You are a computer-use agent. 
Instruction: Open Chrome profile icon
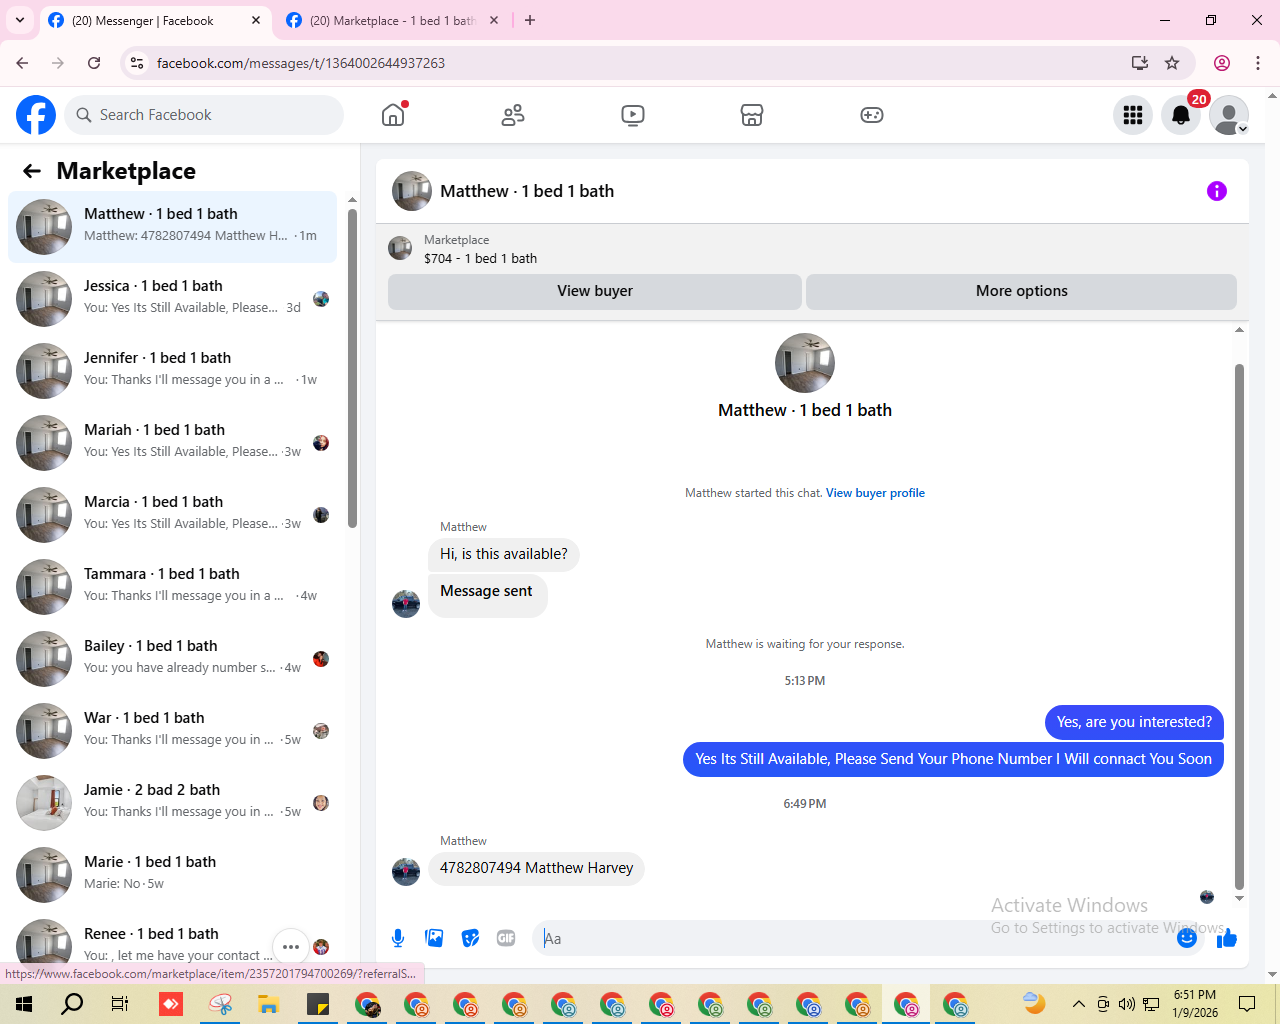point(1222,63)
